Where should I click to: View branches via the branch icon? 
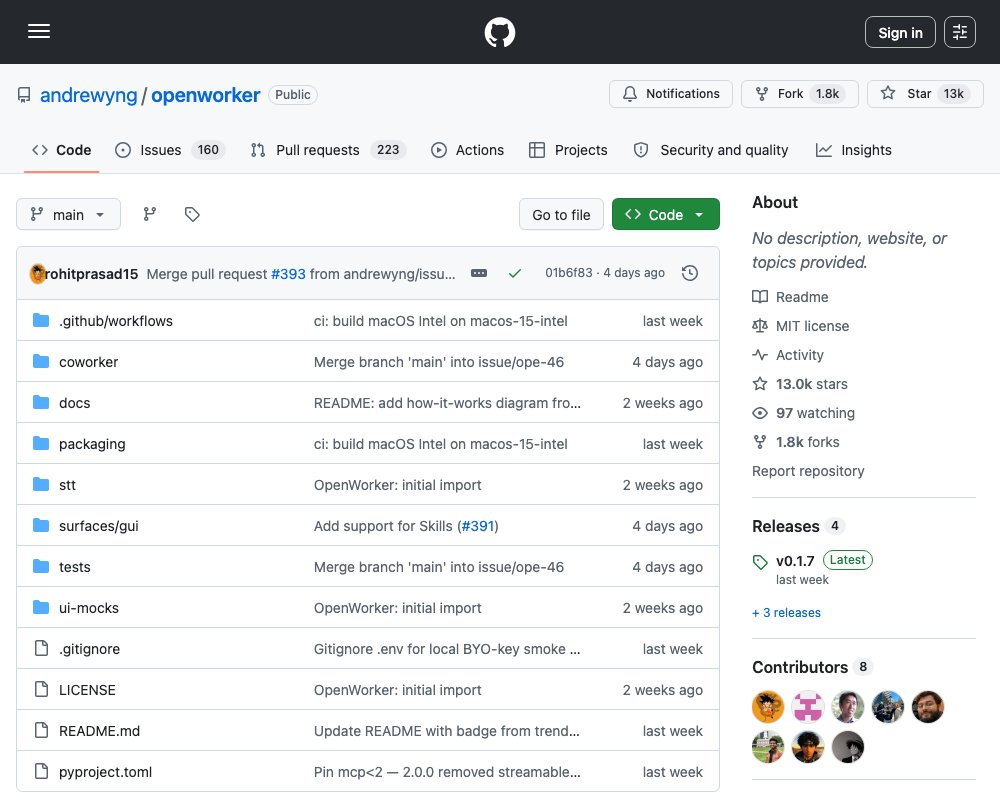point(150,214)
